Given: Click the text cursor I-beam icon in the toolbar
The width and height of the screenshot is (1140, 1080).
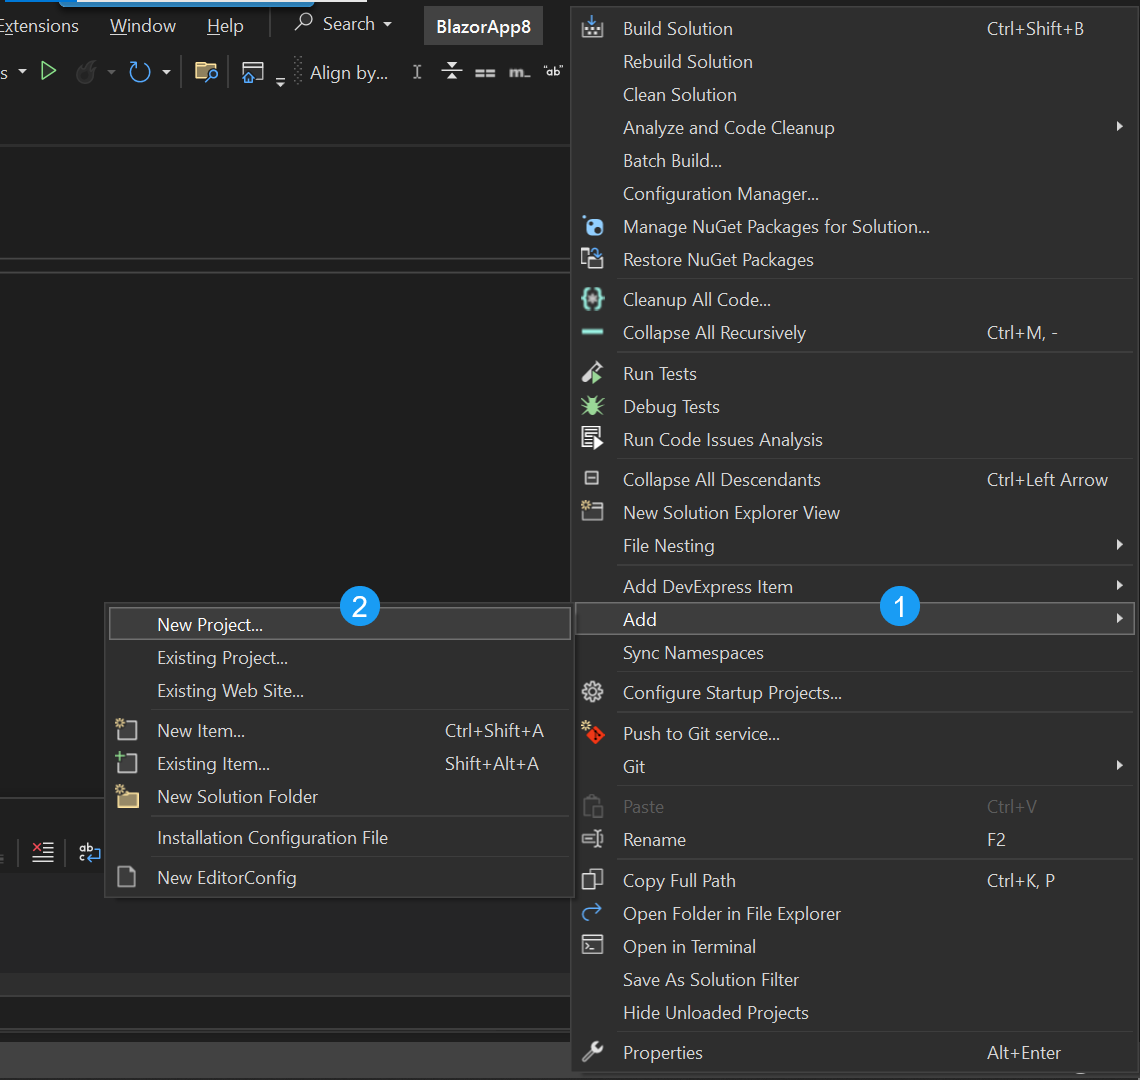Looking at the screenshot, I should pos(417,71).
